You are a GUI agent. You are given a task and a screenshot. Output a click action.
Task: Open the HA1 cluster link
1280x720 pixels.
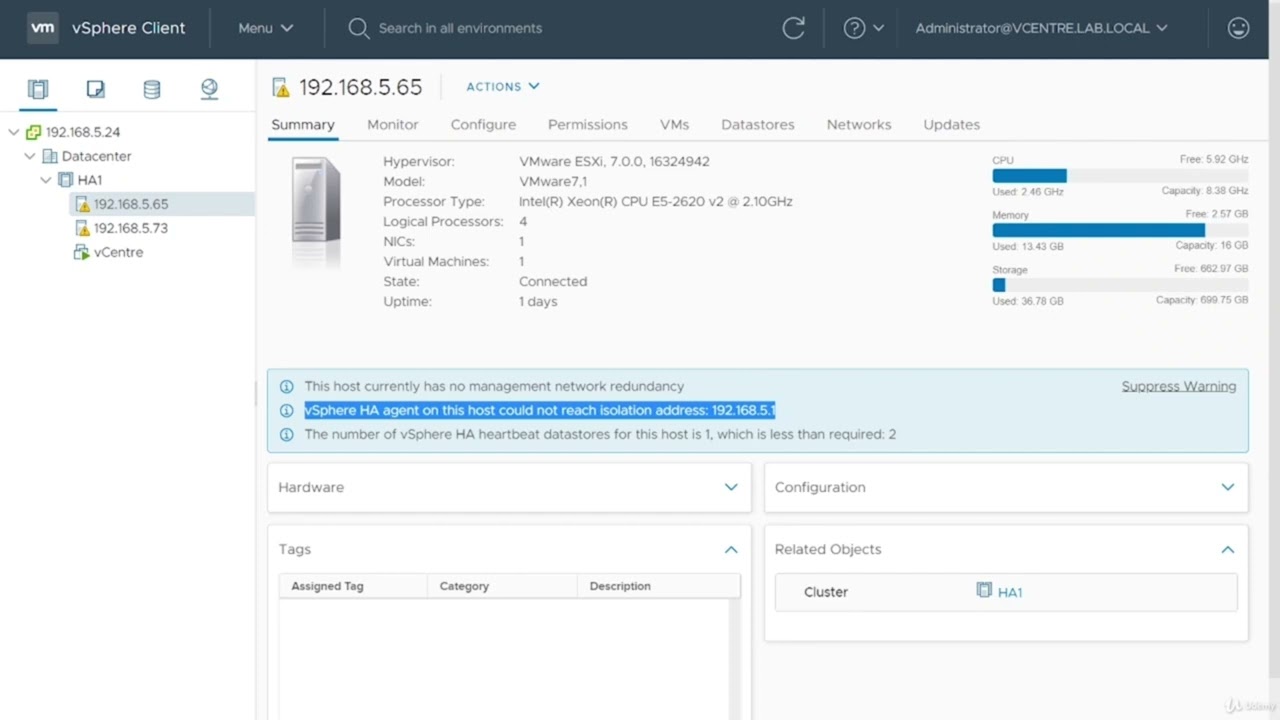click(1010, 592)
